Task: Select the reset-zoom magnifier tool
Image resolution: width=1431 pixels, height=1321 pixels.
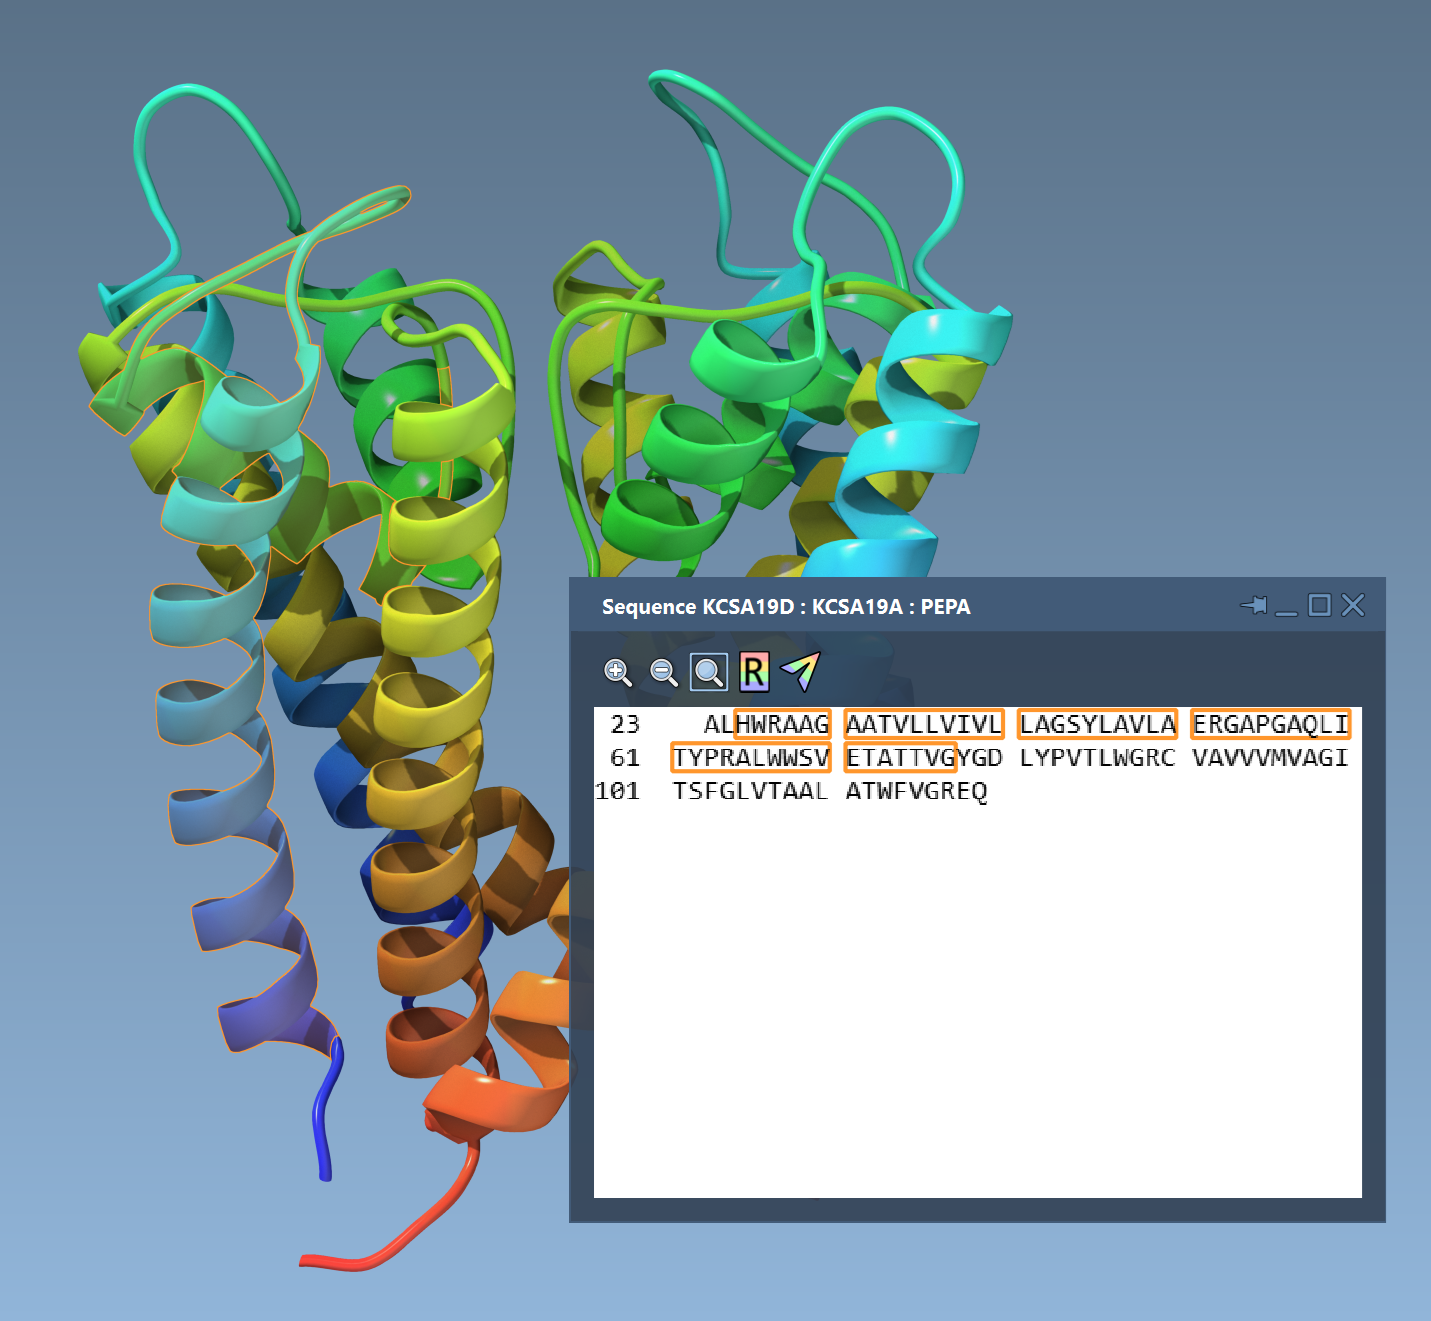Action: pyautogui.click(x=709, y=673)
